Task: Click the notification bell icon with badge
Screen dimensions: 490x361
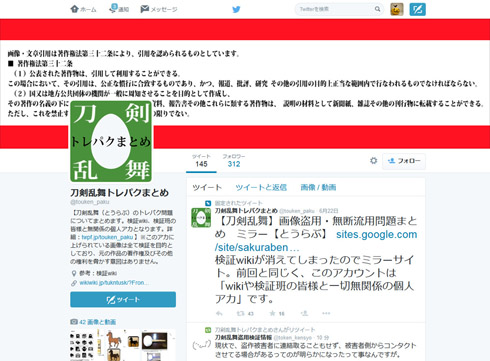Action: pyautogui.click(x=113, y=9)
